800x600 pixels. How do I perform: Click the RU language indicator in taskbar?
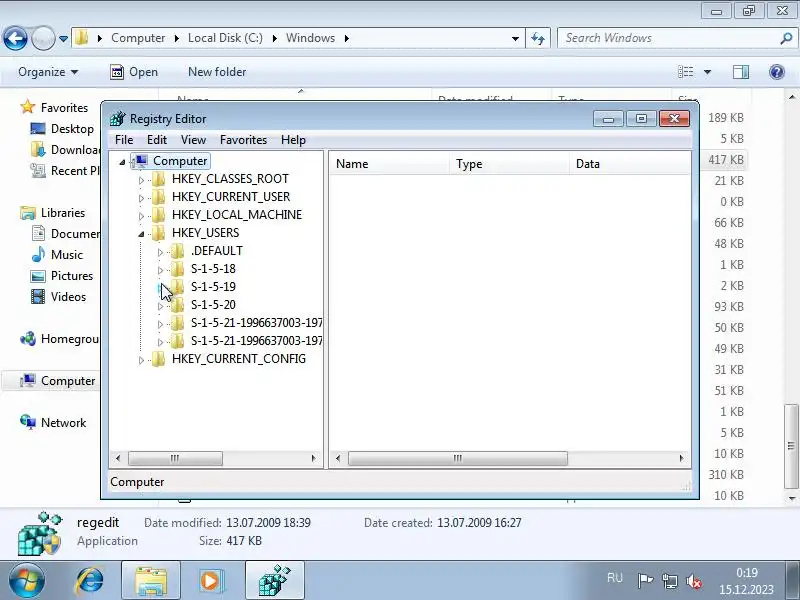615,578
